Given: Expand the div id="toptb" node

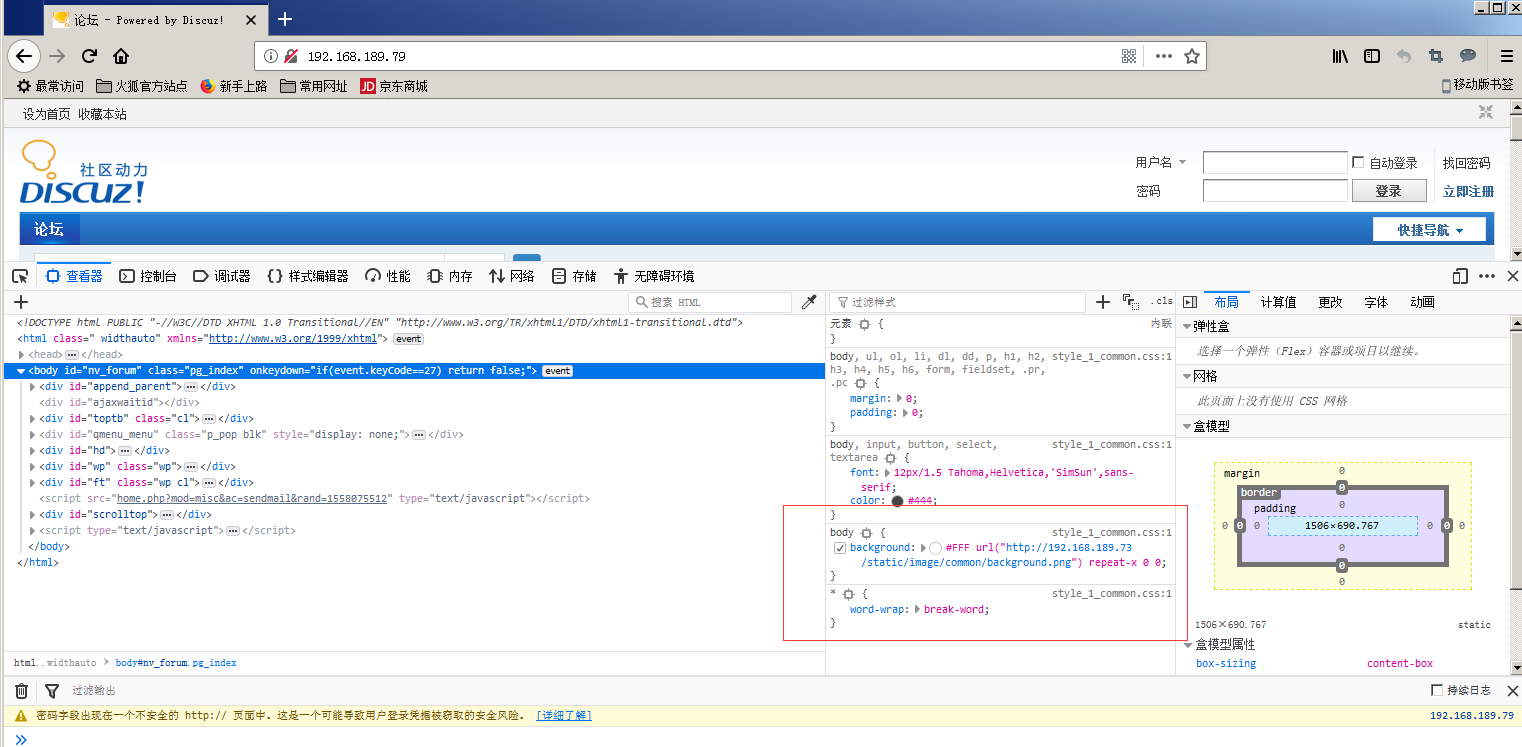Looking at the screenshot, I should pos(34,419).
